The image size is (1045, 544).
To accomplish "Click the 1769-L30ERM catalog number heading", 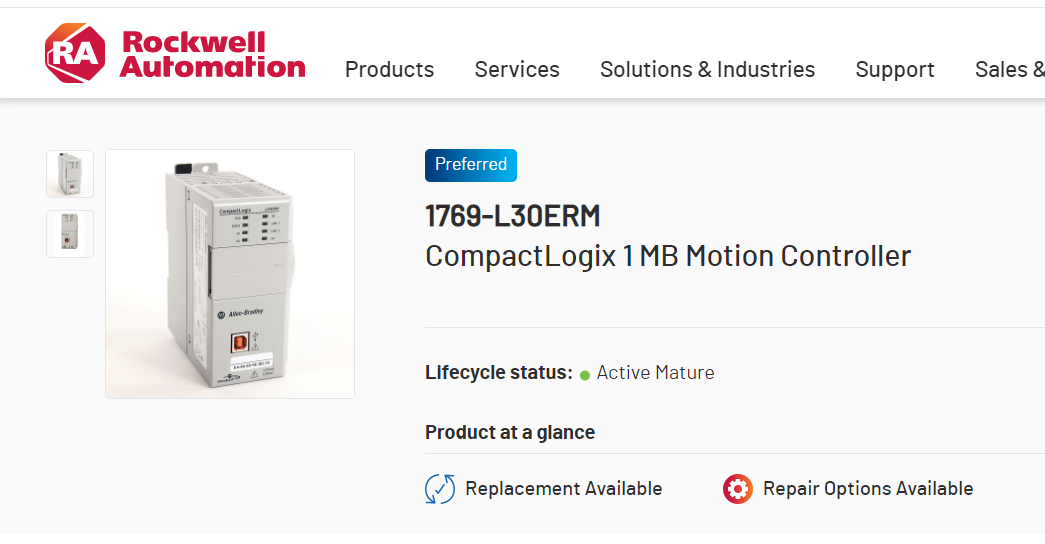I will click(513, 216).
